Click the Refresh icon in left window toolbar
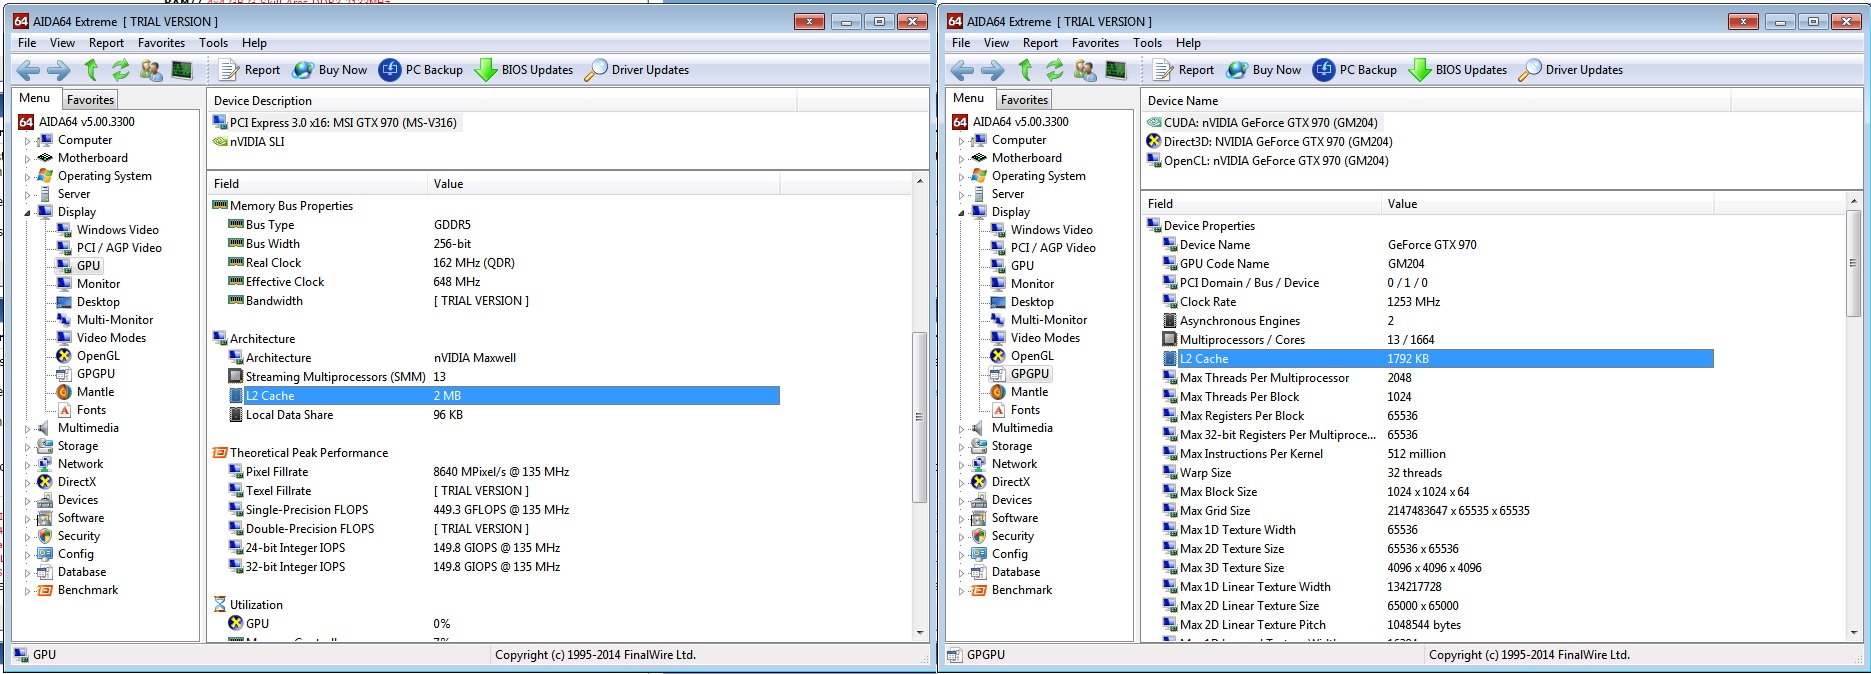Image resolution: width=1871 pixels, height=674 pixels. (x=121, y=70)
